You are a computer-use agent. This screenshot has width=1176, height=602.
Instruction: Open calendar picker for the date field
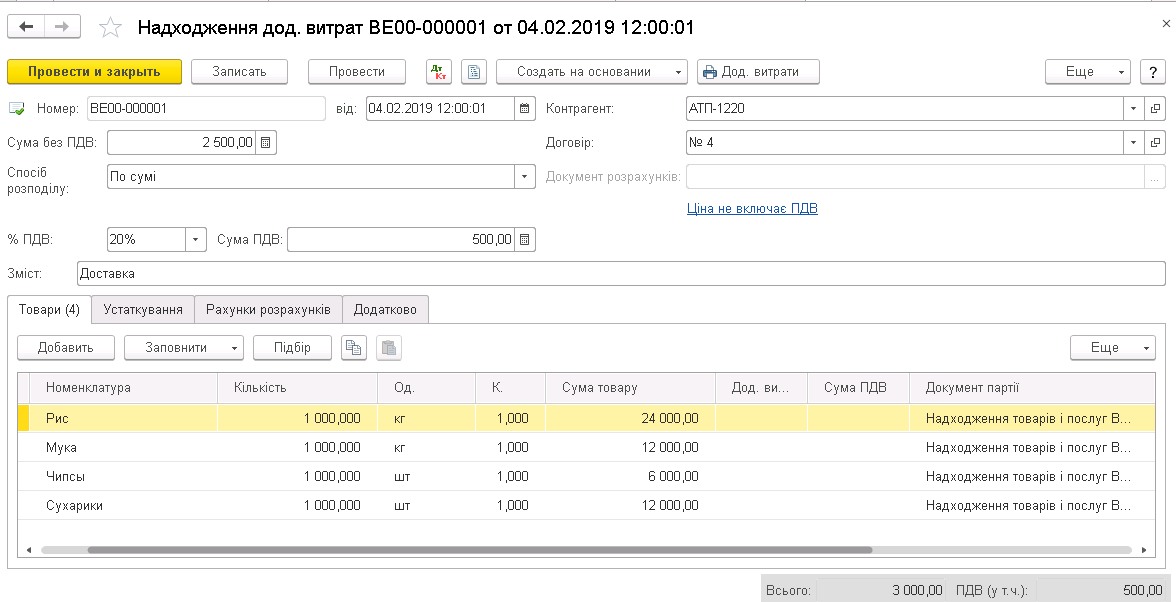coord(525,109)
